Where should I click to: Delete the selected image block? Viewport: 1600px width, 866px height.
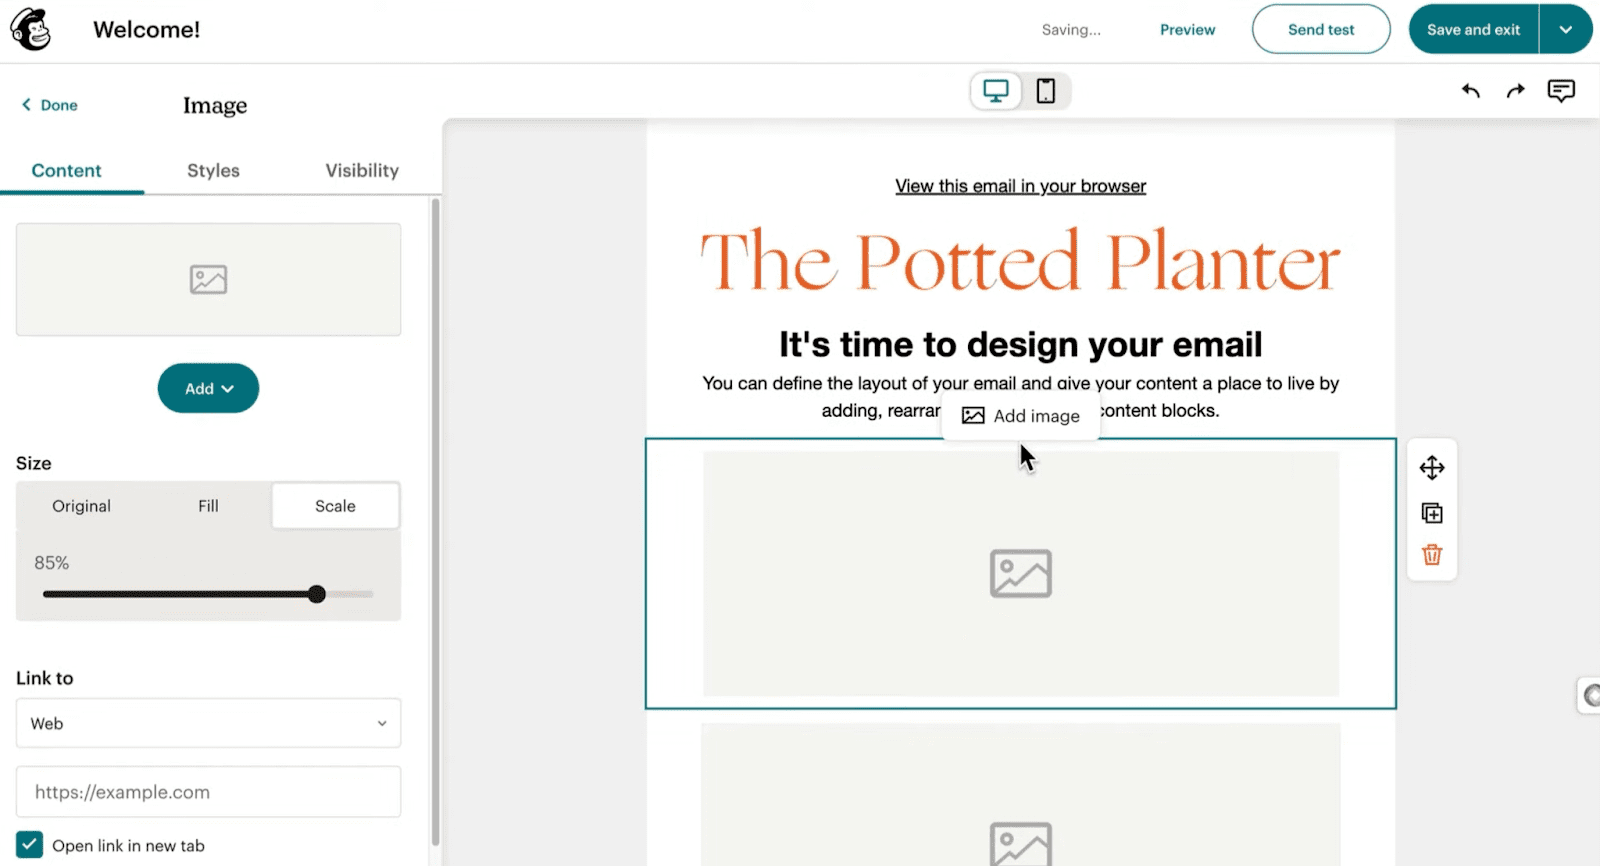(x=1432, y=555)
